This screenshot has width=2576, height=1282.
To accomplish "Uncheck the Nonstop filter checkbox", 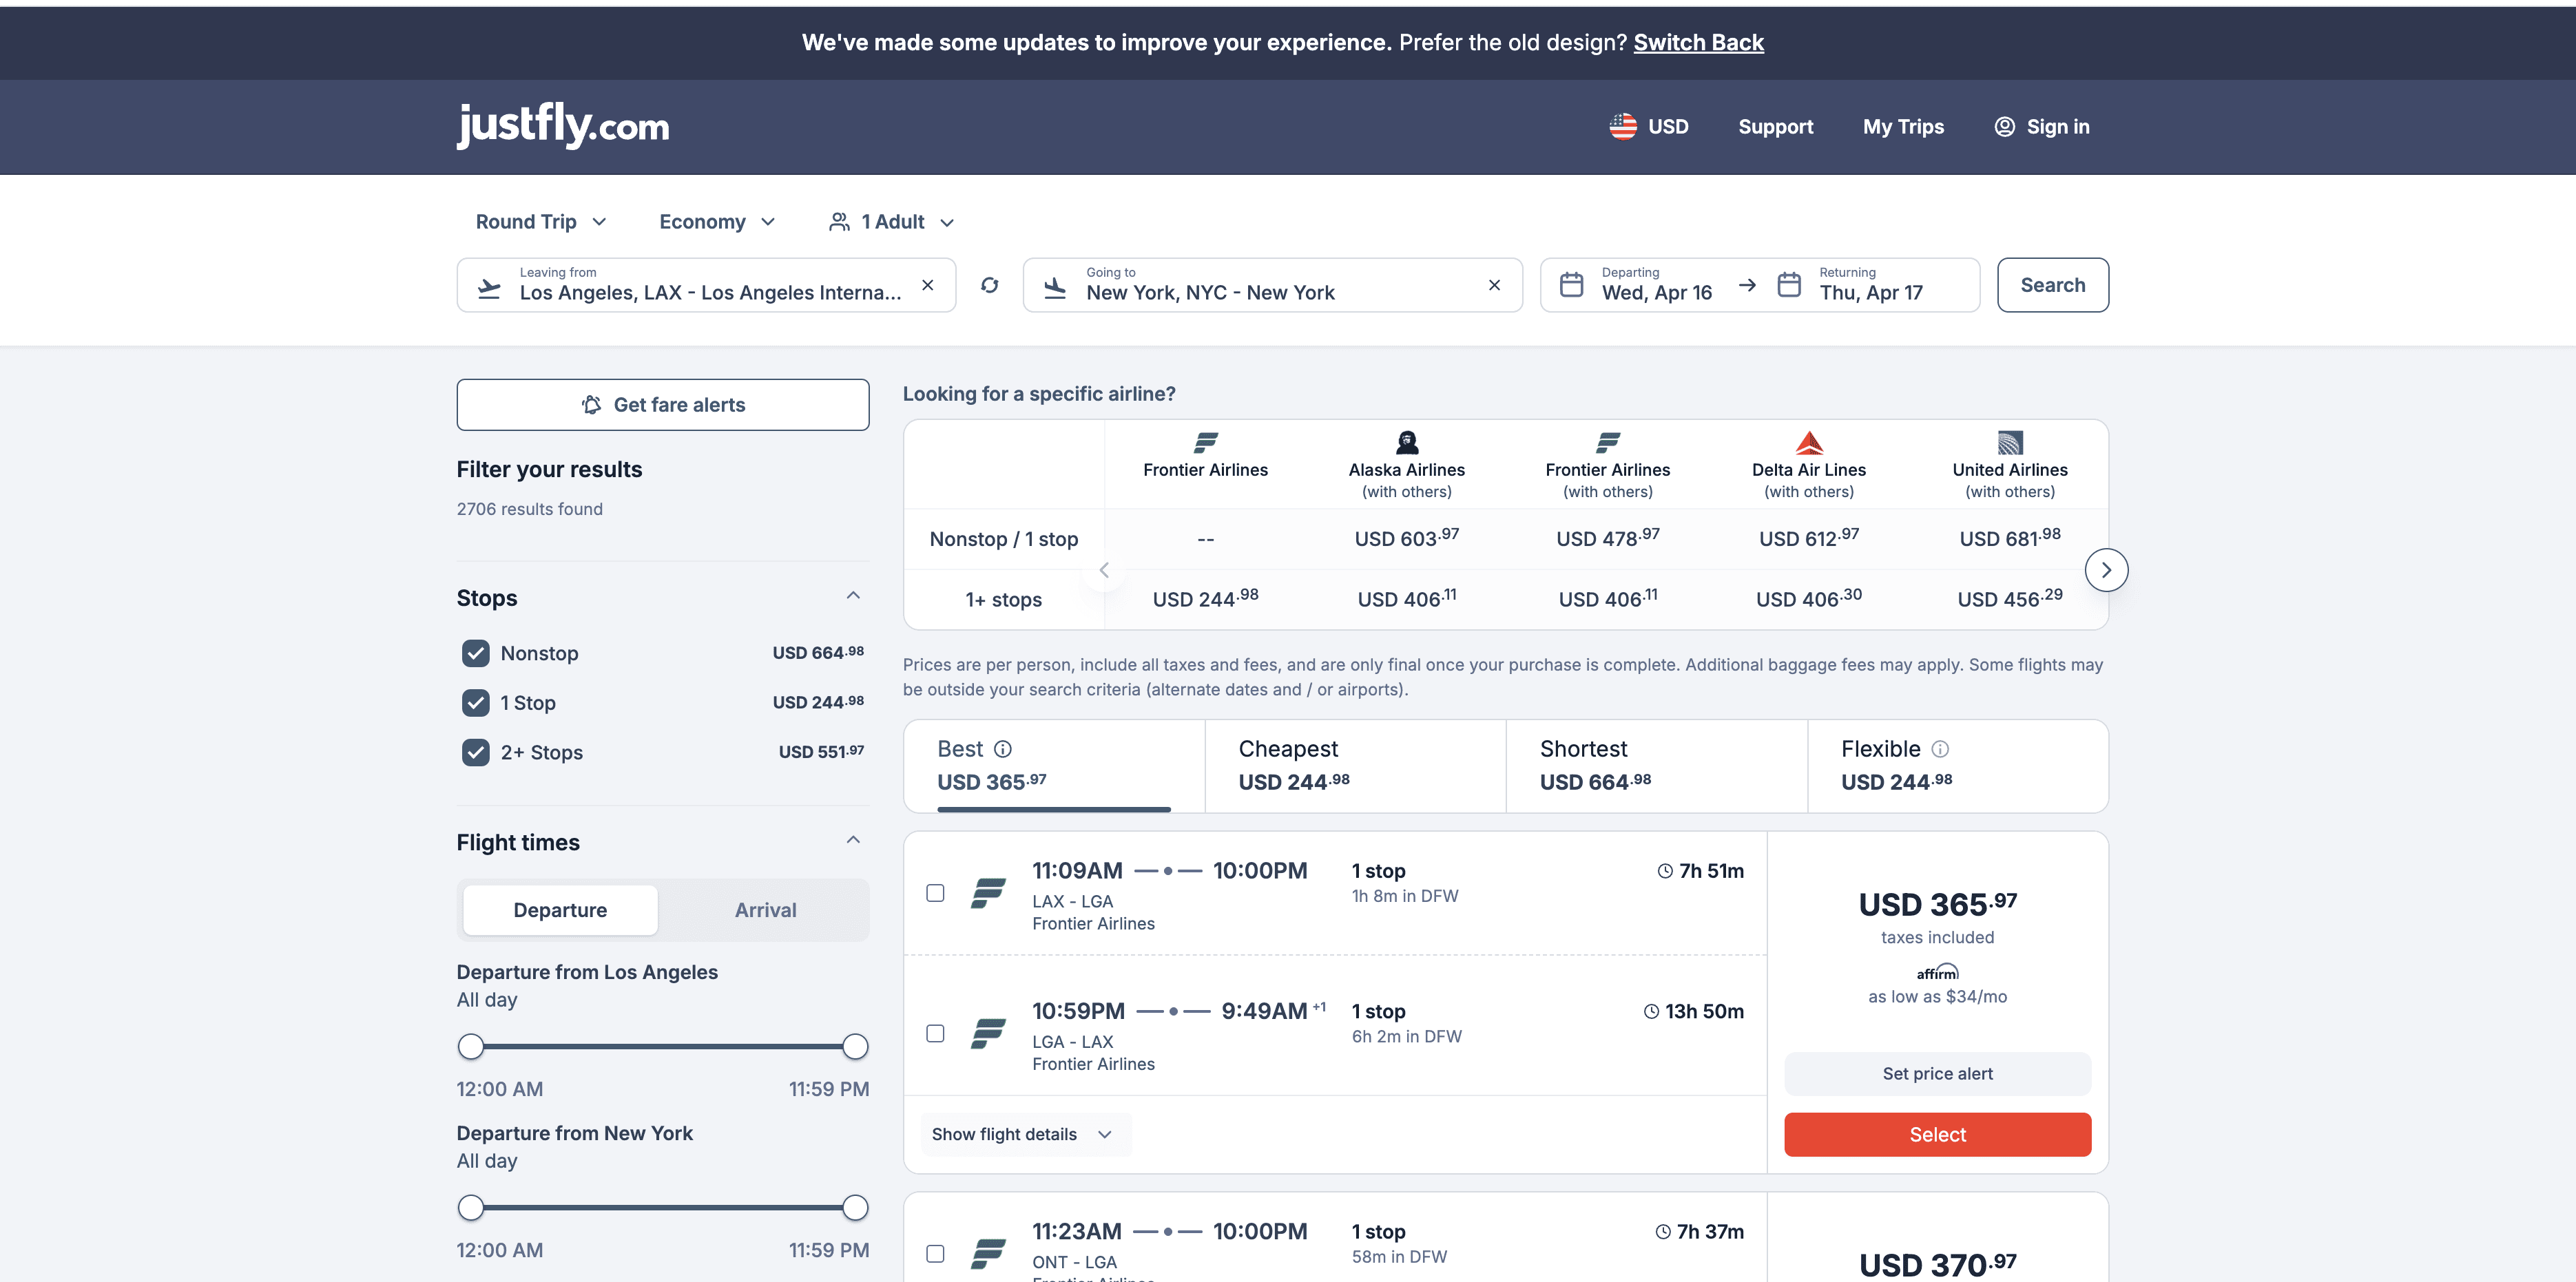I will click(x=476, y=653).
